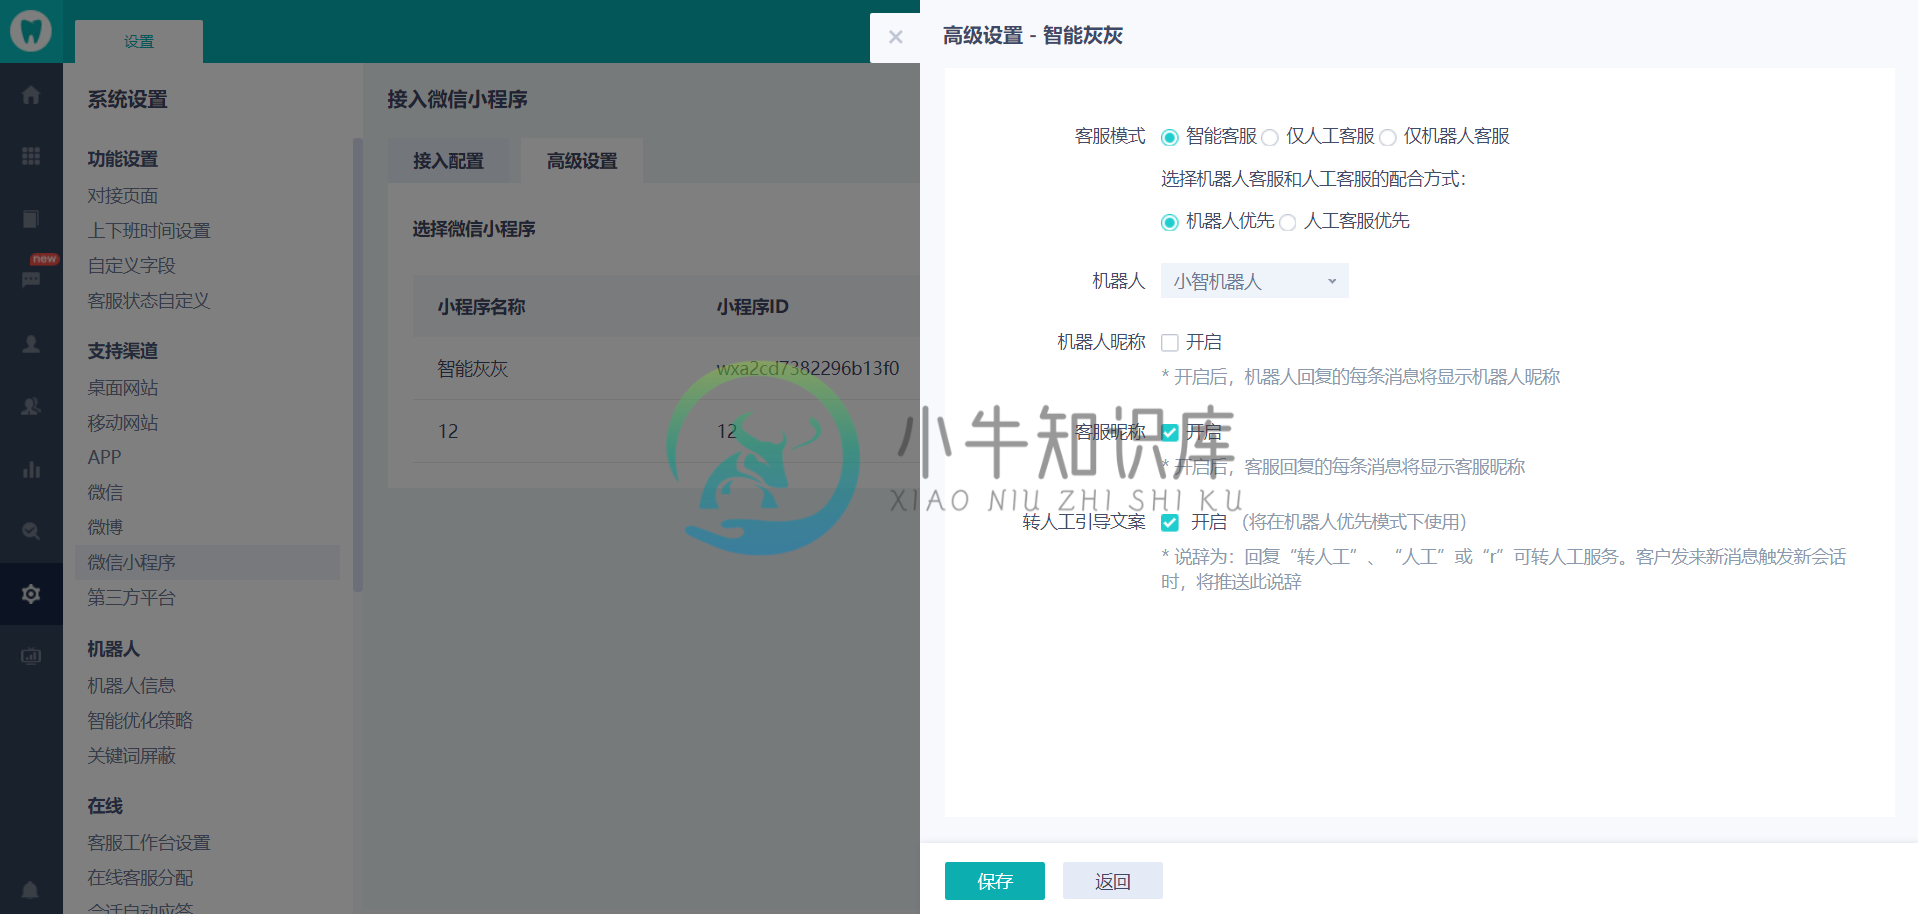Screen dimensions: 1918x914
Task: Open the 小智机器人 robot dropdown
Action: click(x=1254, y=281)
